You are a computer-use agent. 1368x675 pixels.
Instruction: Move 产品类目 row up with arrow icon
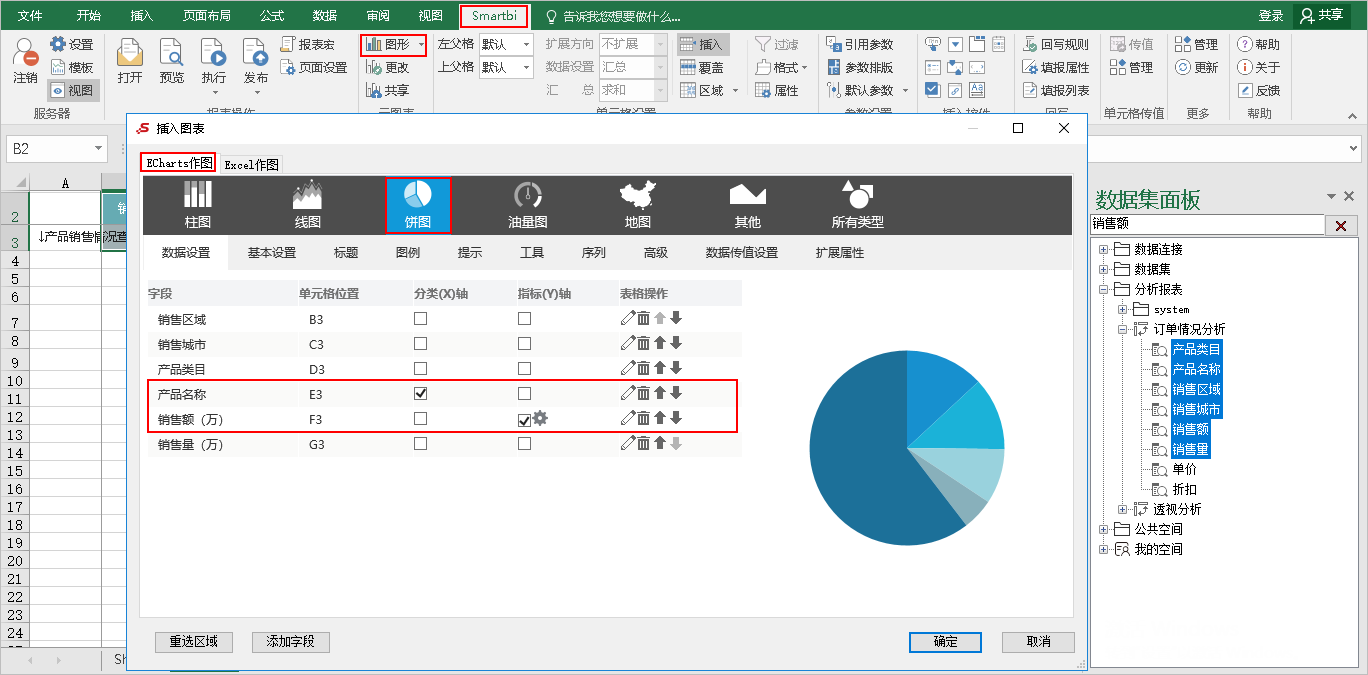[x=660, y=368]
